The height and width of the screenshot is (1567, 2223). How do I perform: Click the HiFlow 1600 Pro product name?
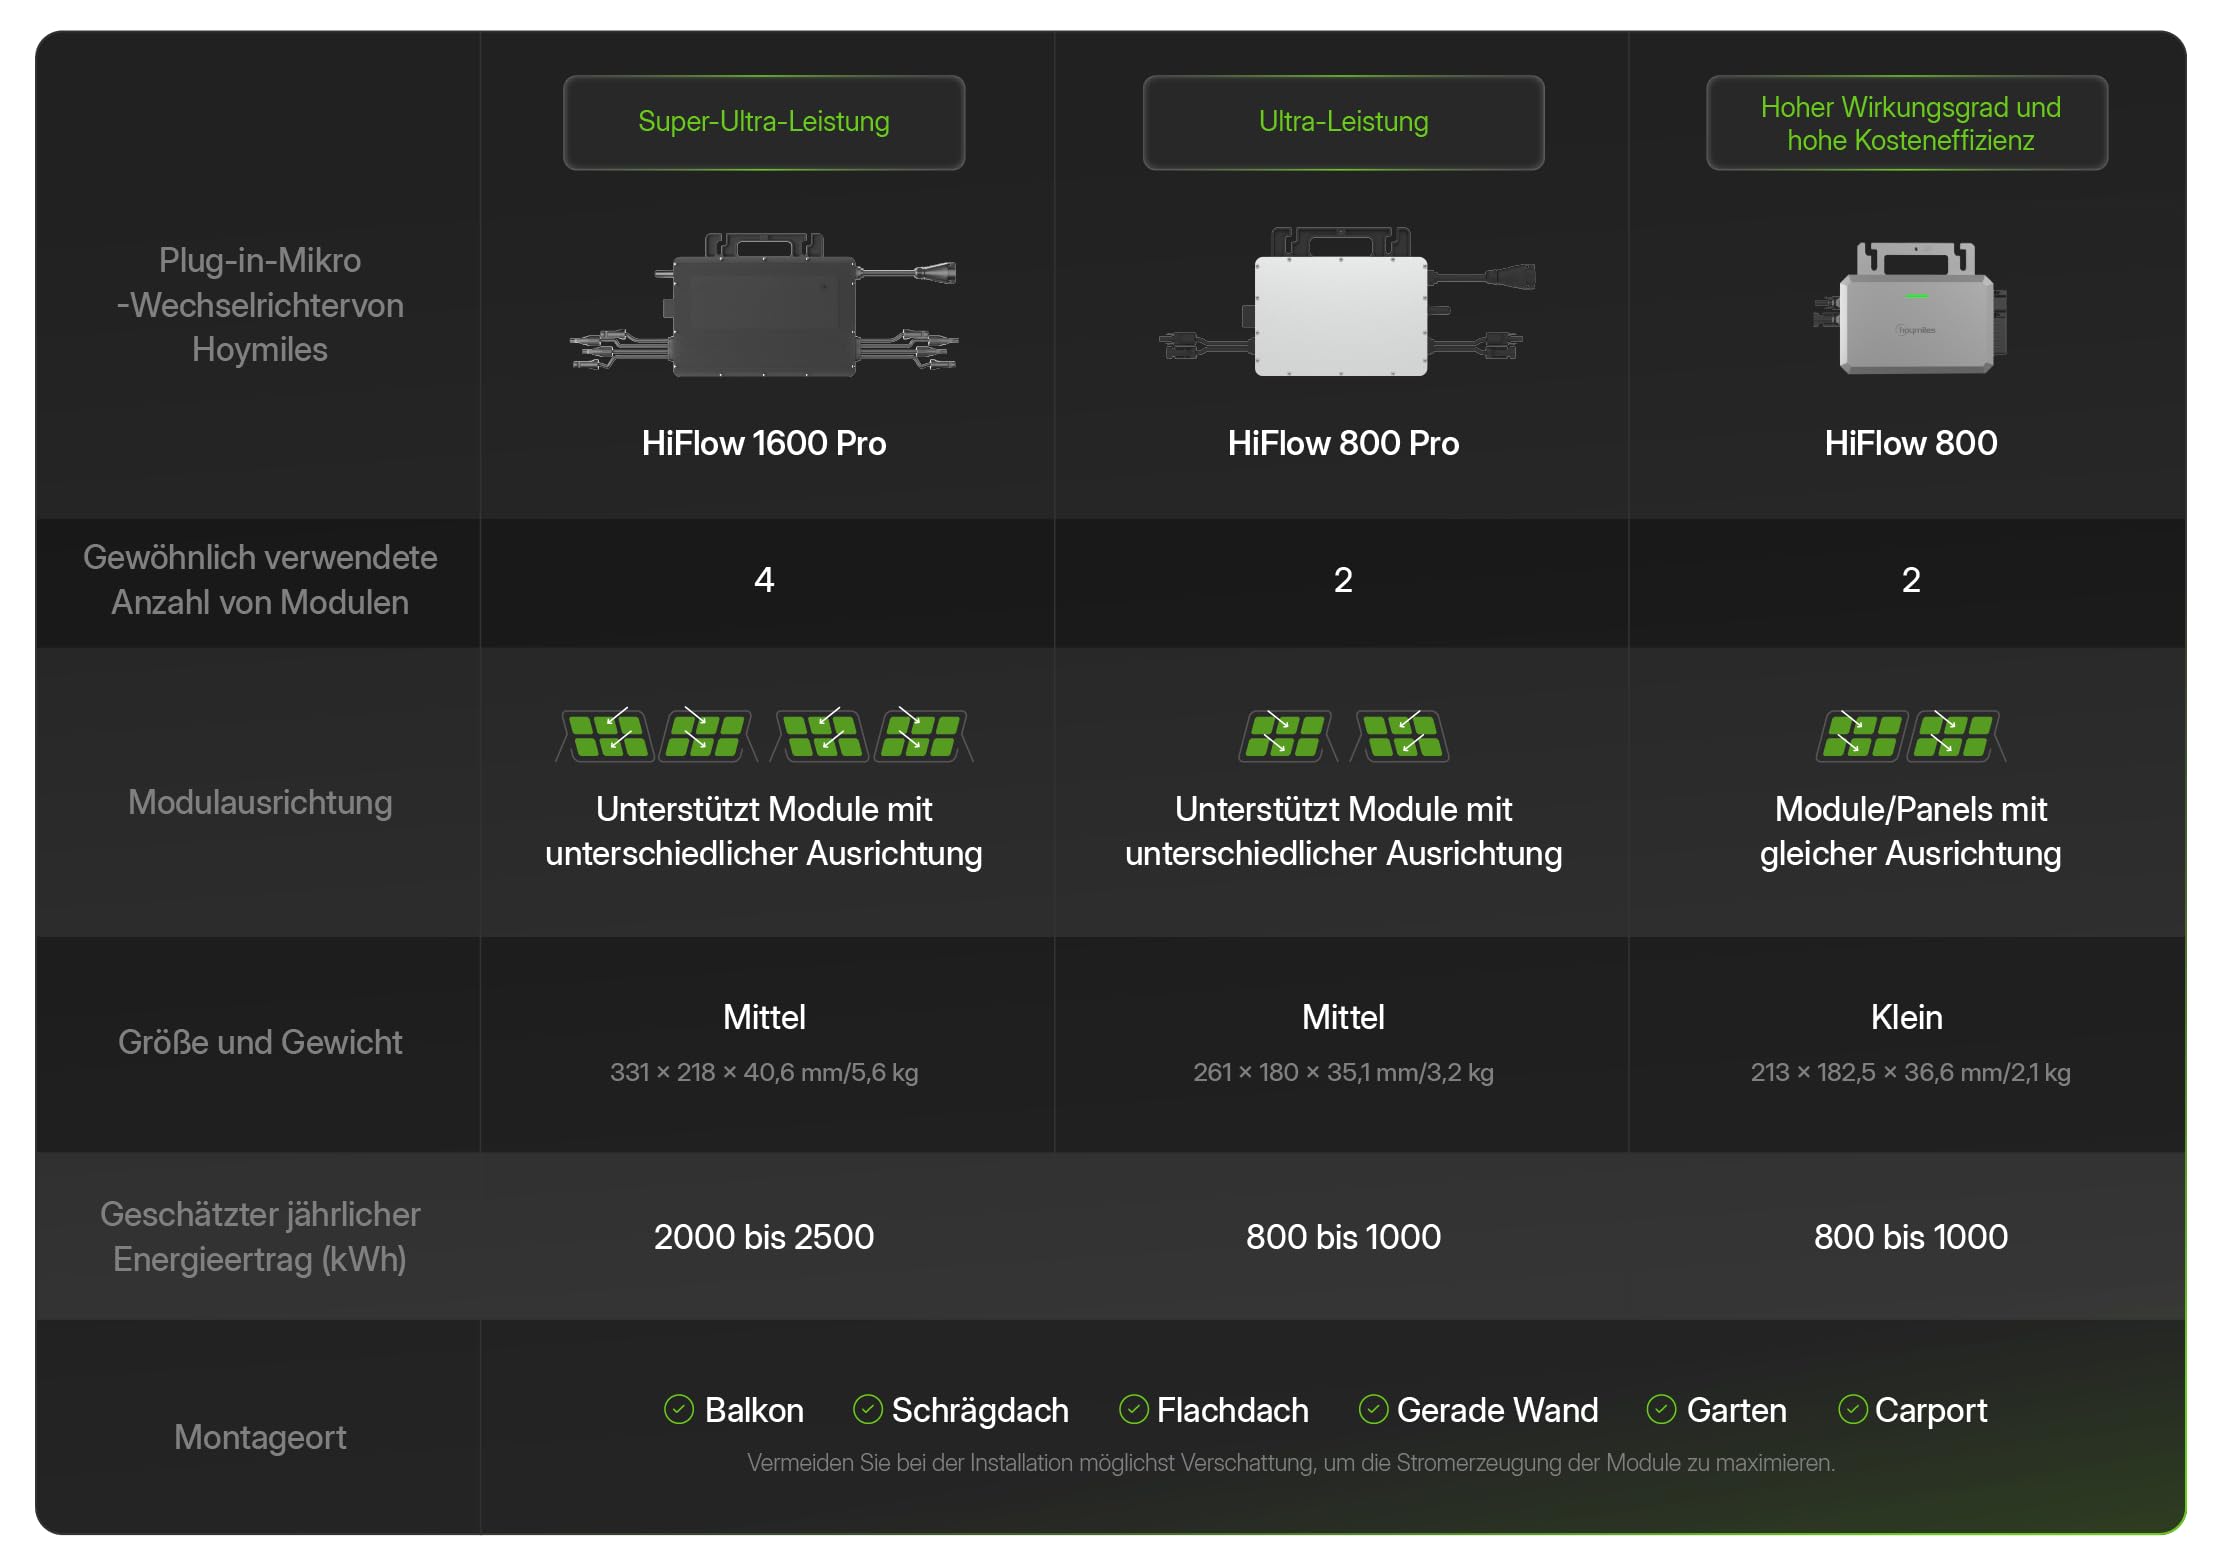[x=764, y=443]
